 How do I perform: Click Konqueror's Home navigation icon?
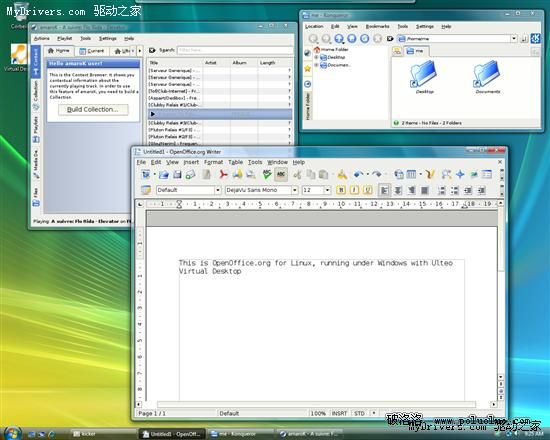click(352, 39)
